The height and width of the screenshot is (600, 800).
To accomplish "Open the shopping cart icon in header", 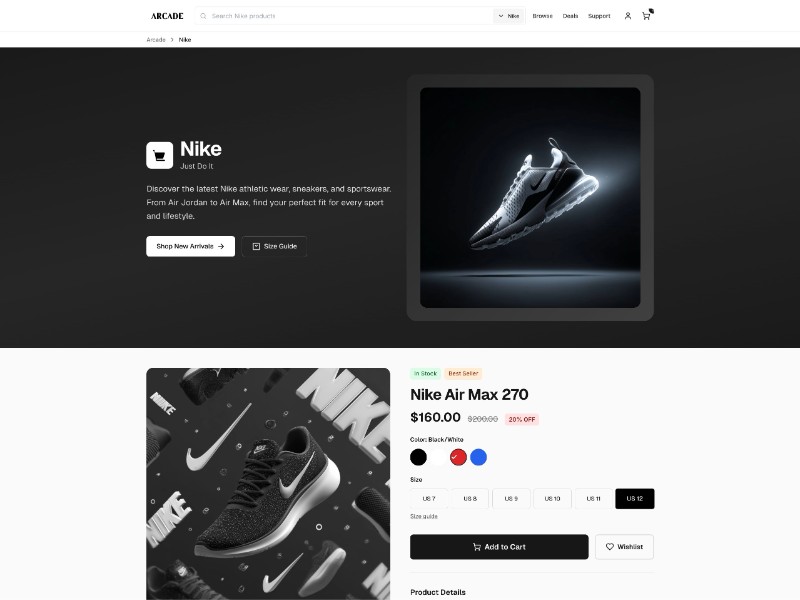I will 646,16.
